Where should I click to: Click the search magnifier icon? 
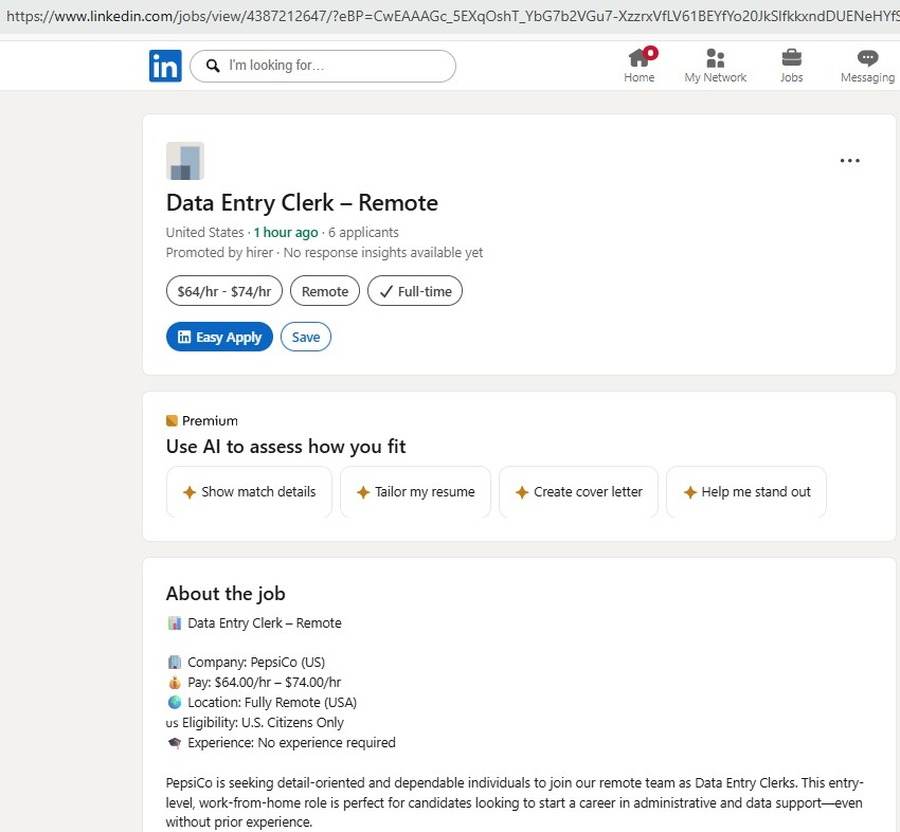213,66
